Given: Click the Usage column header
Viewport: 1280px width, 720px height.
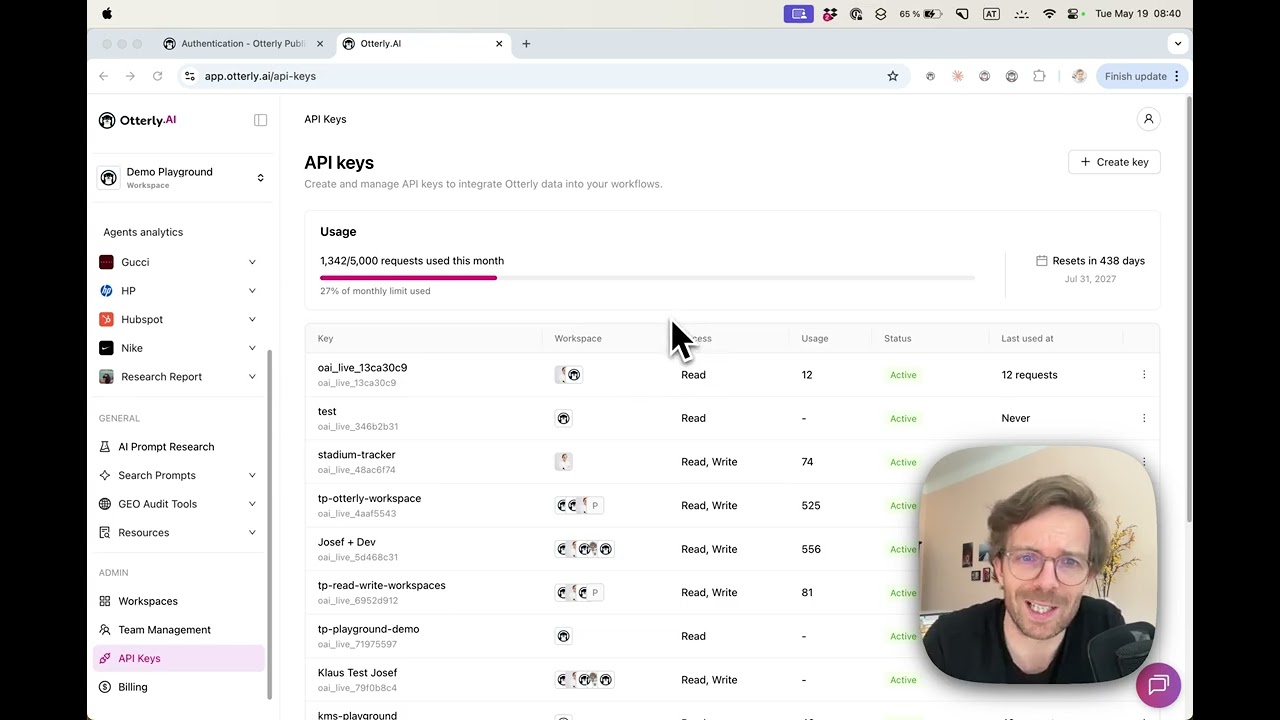Looking at the screenshot, I should click(815, 338).
